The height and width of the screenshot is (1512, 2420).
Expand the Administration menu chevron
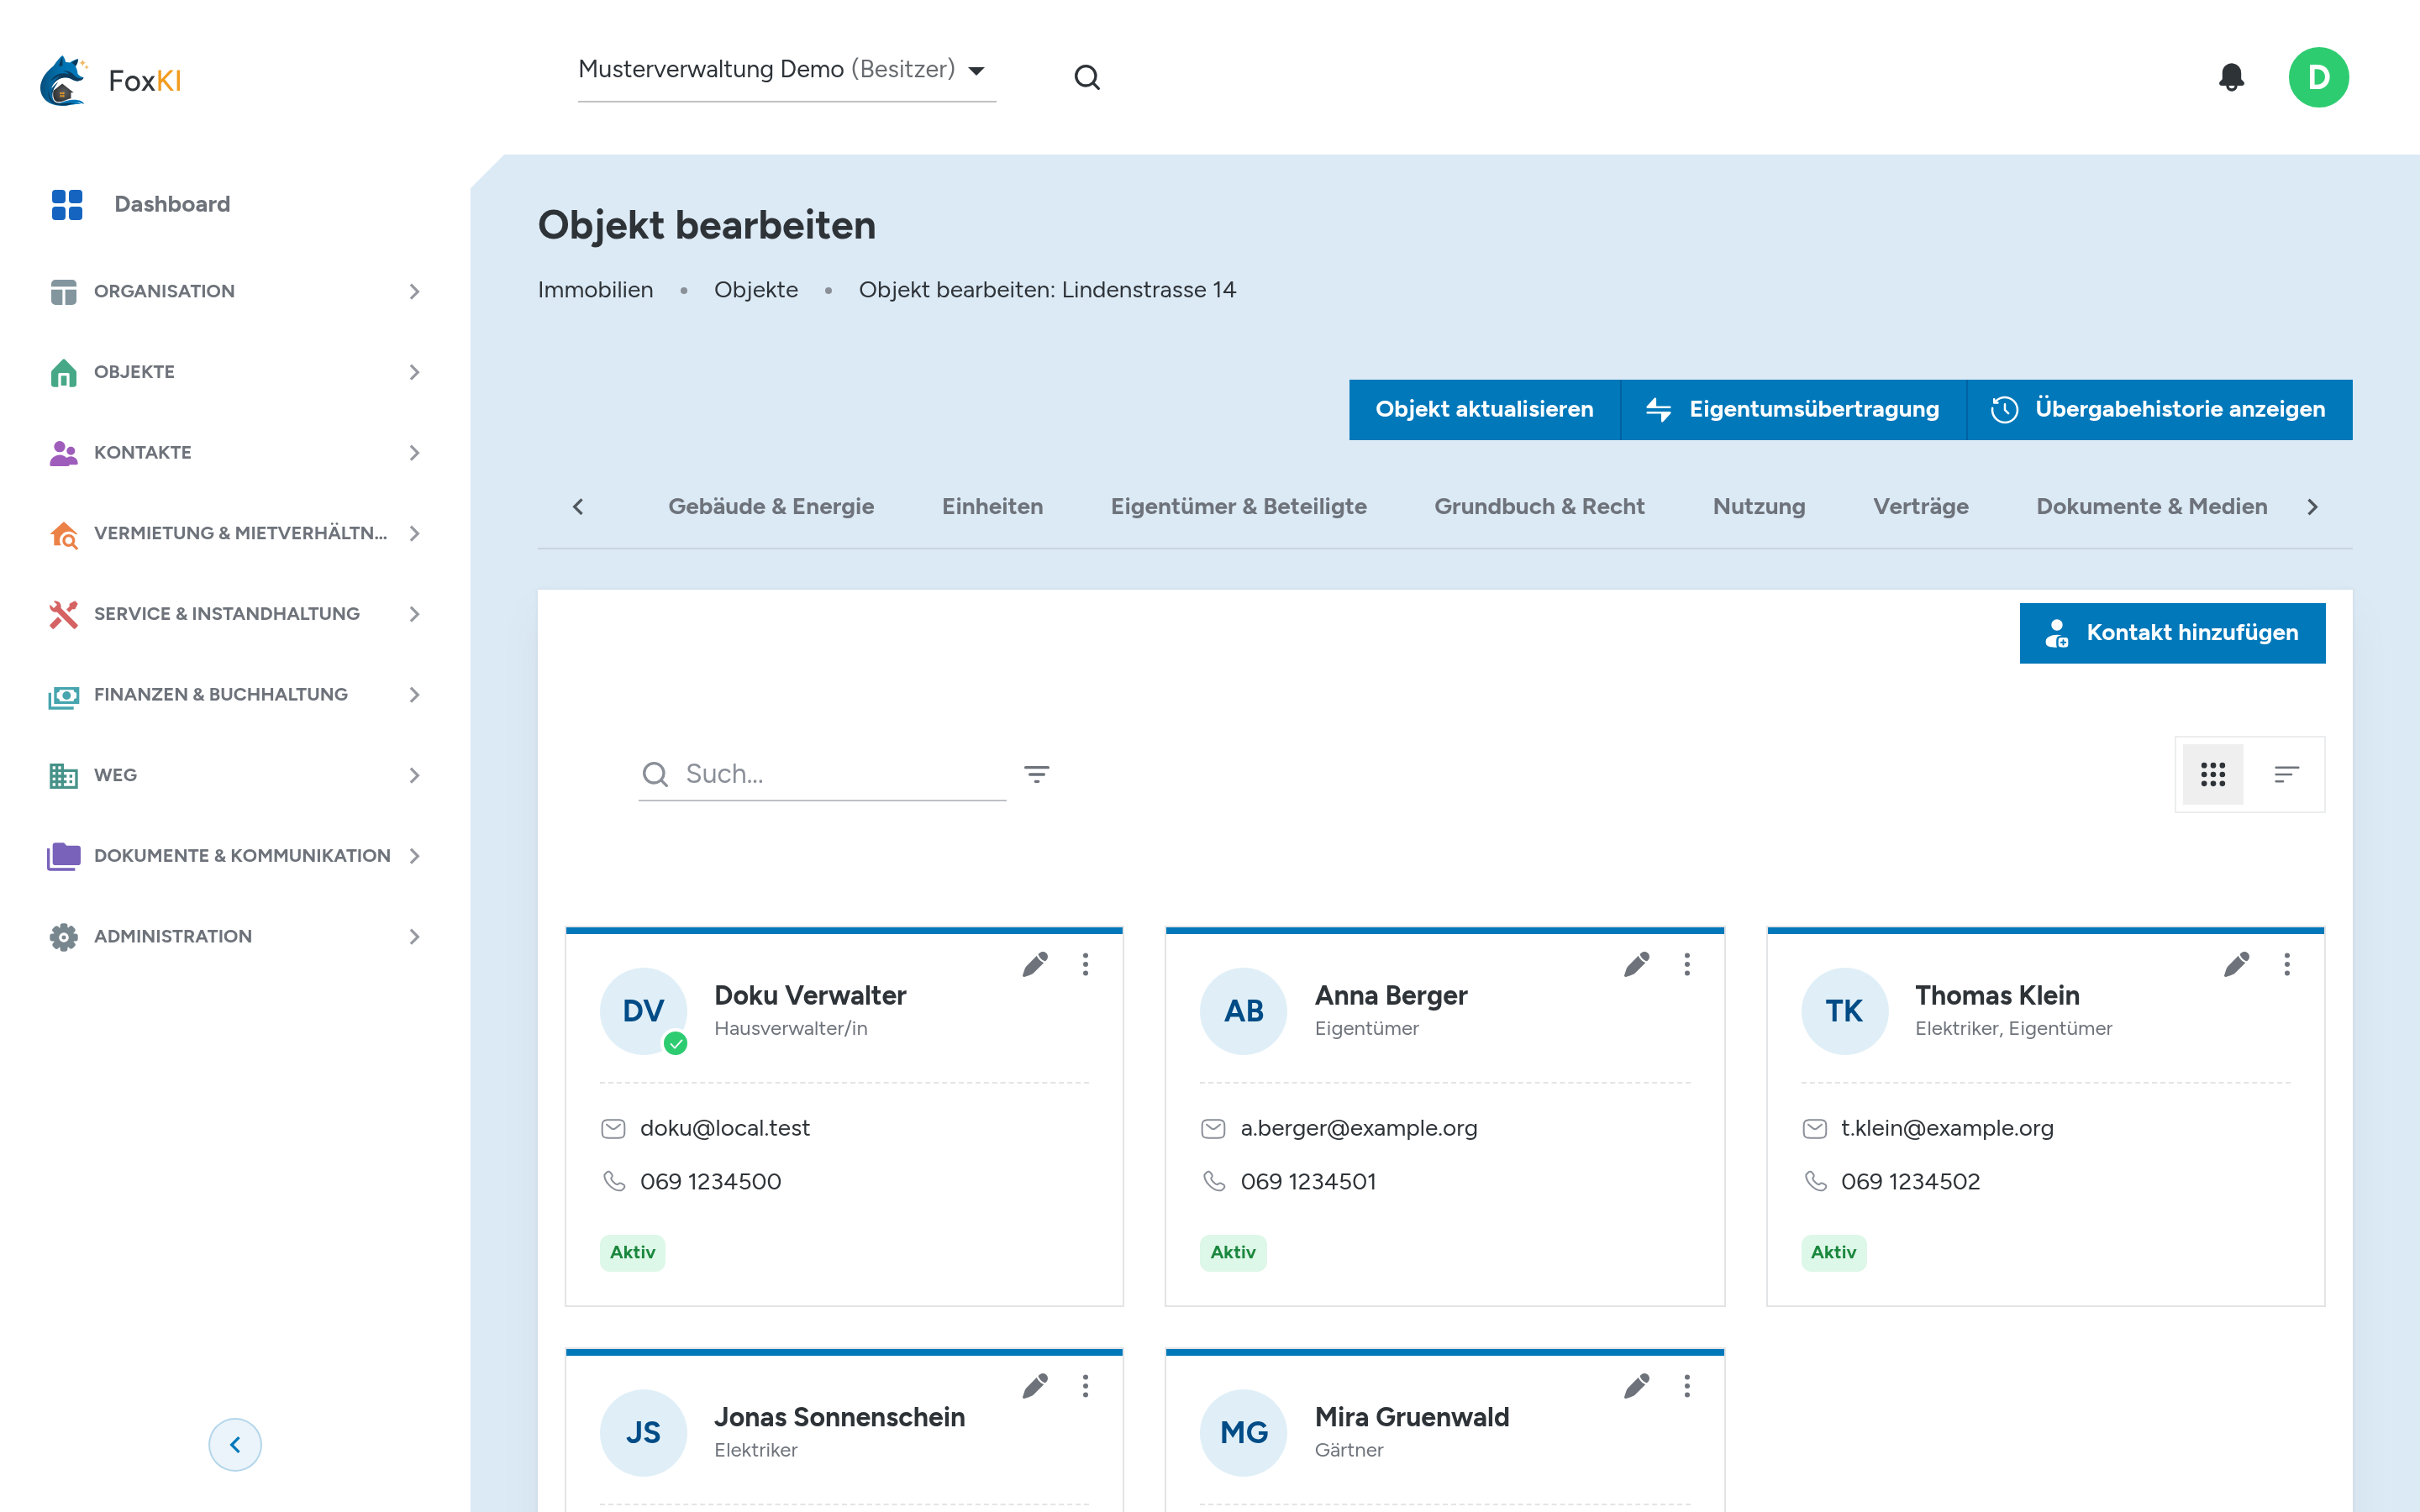coord(414,937)
